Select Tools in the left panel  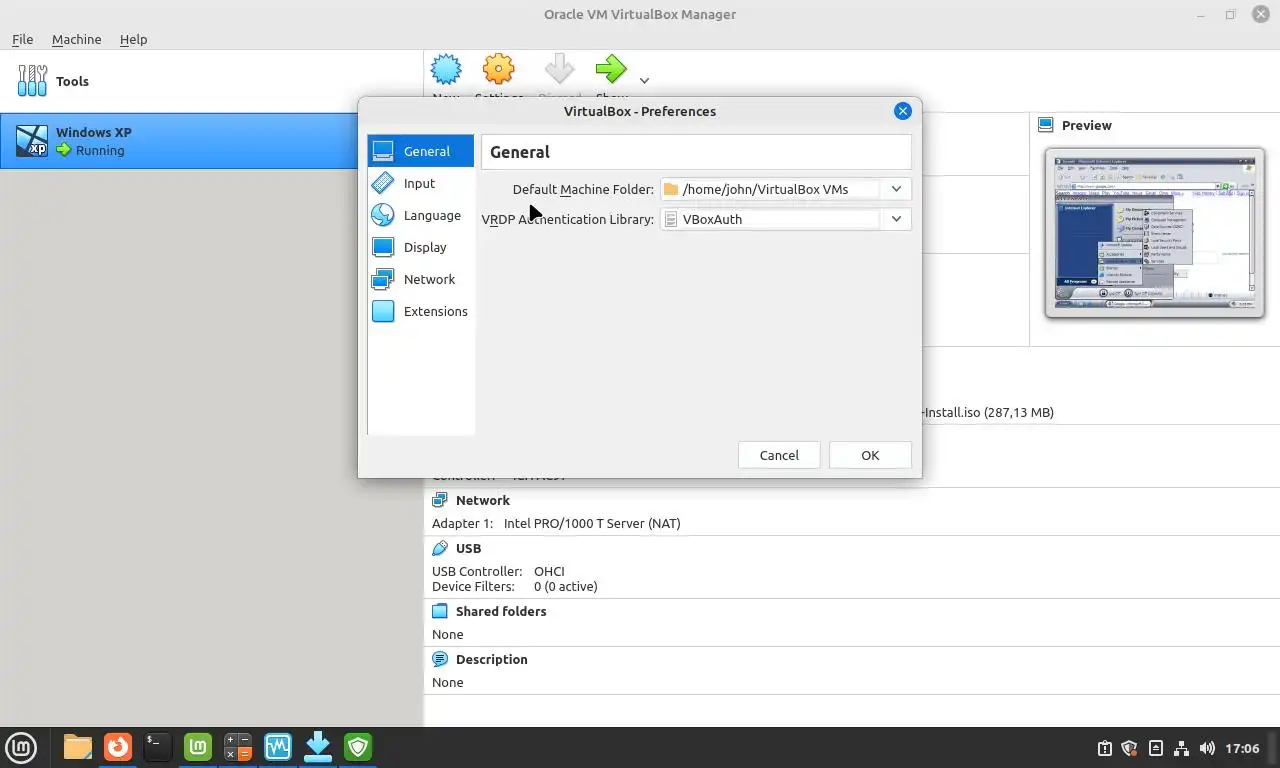click(x=212, y=81)
